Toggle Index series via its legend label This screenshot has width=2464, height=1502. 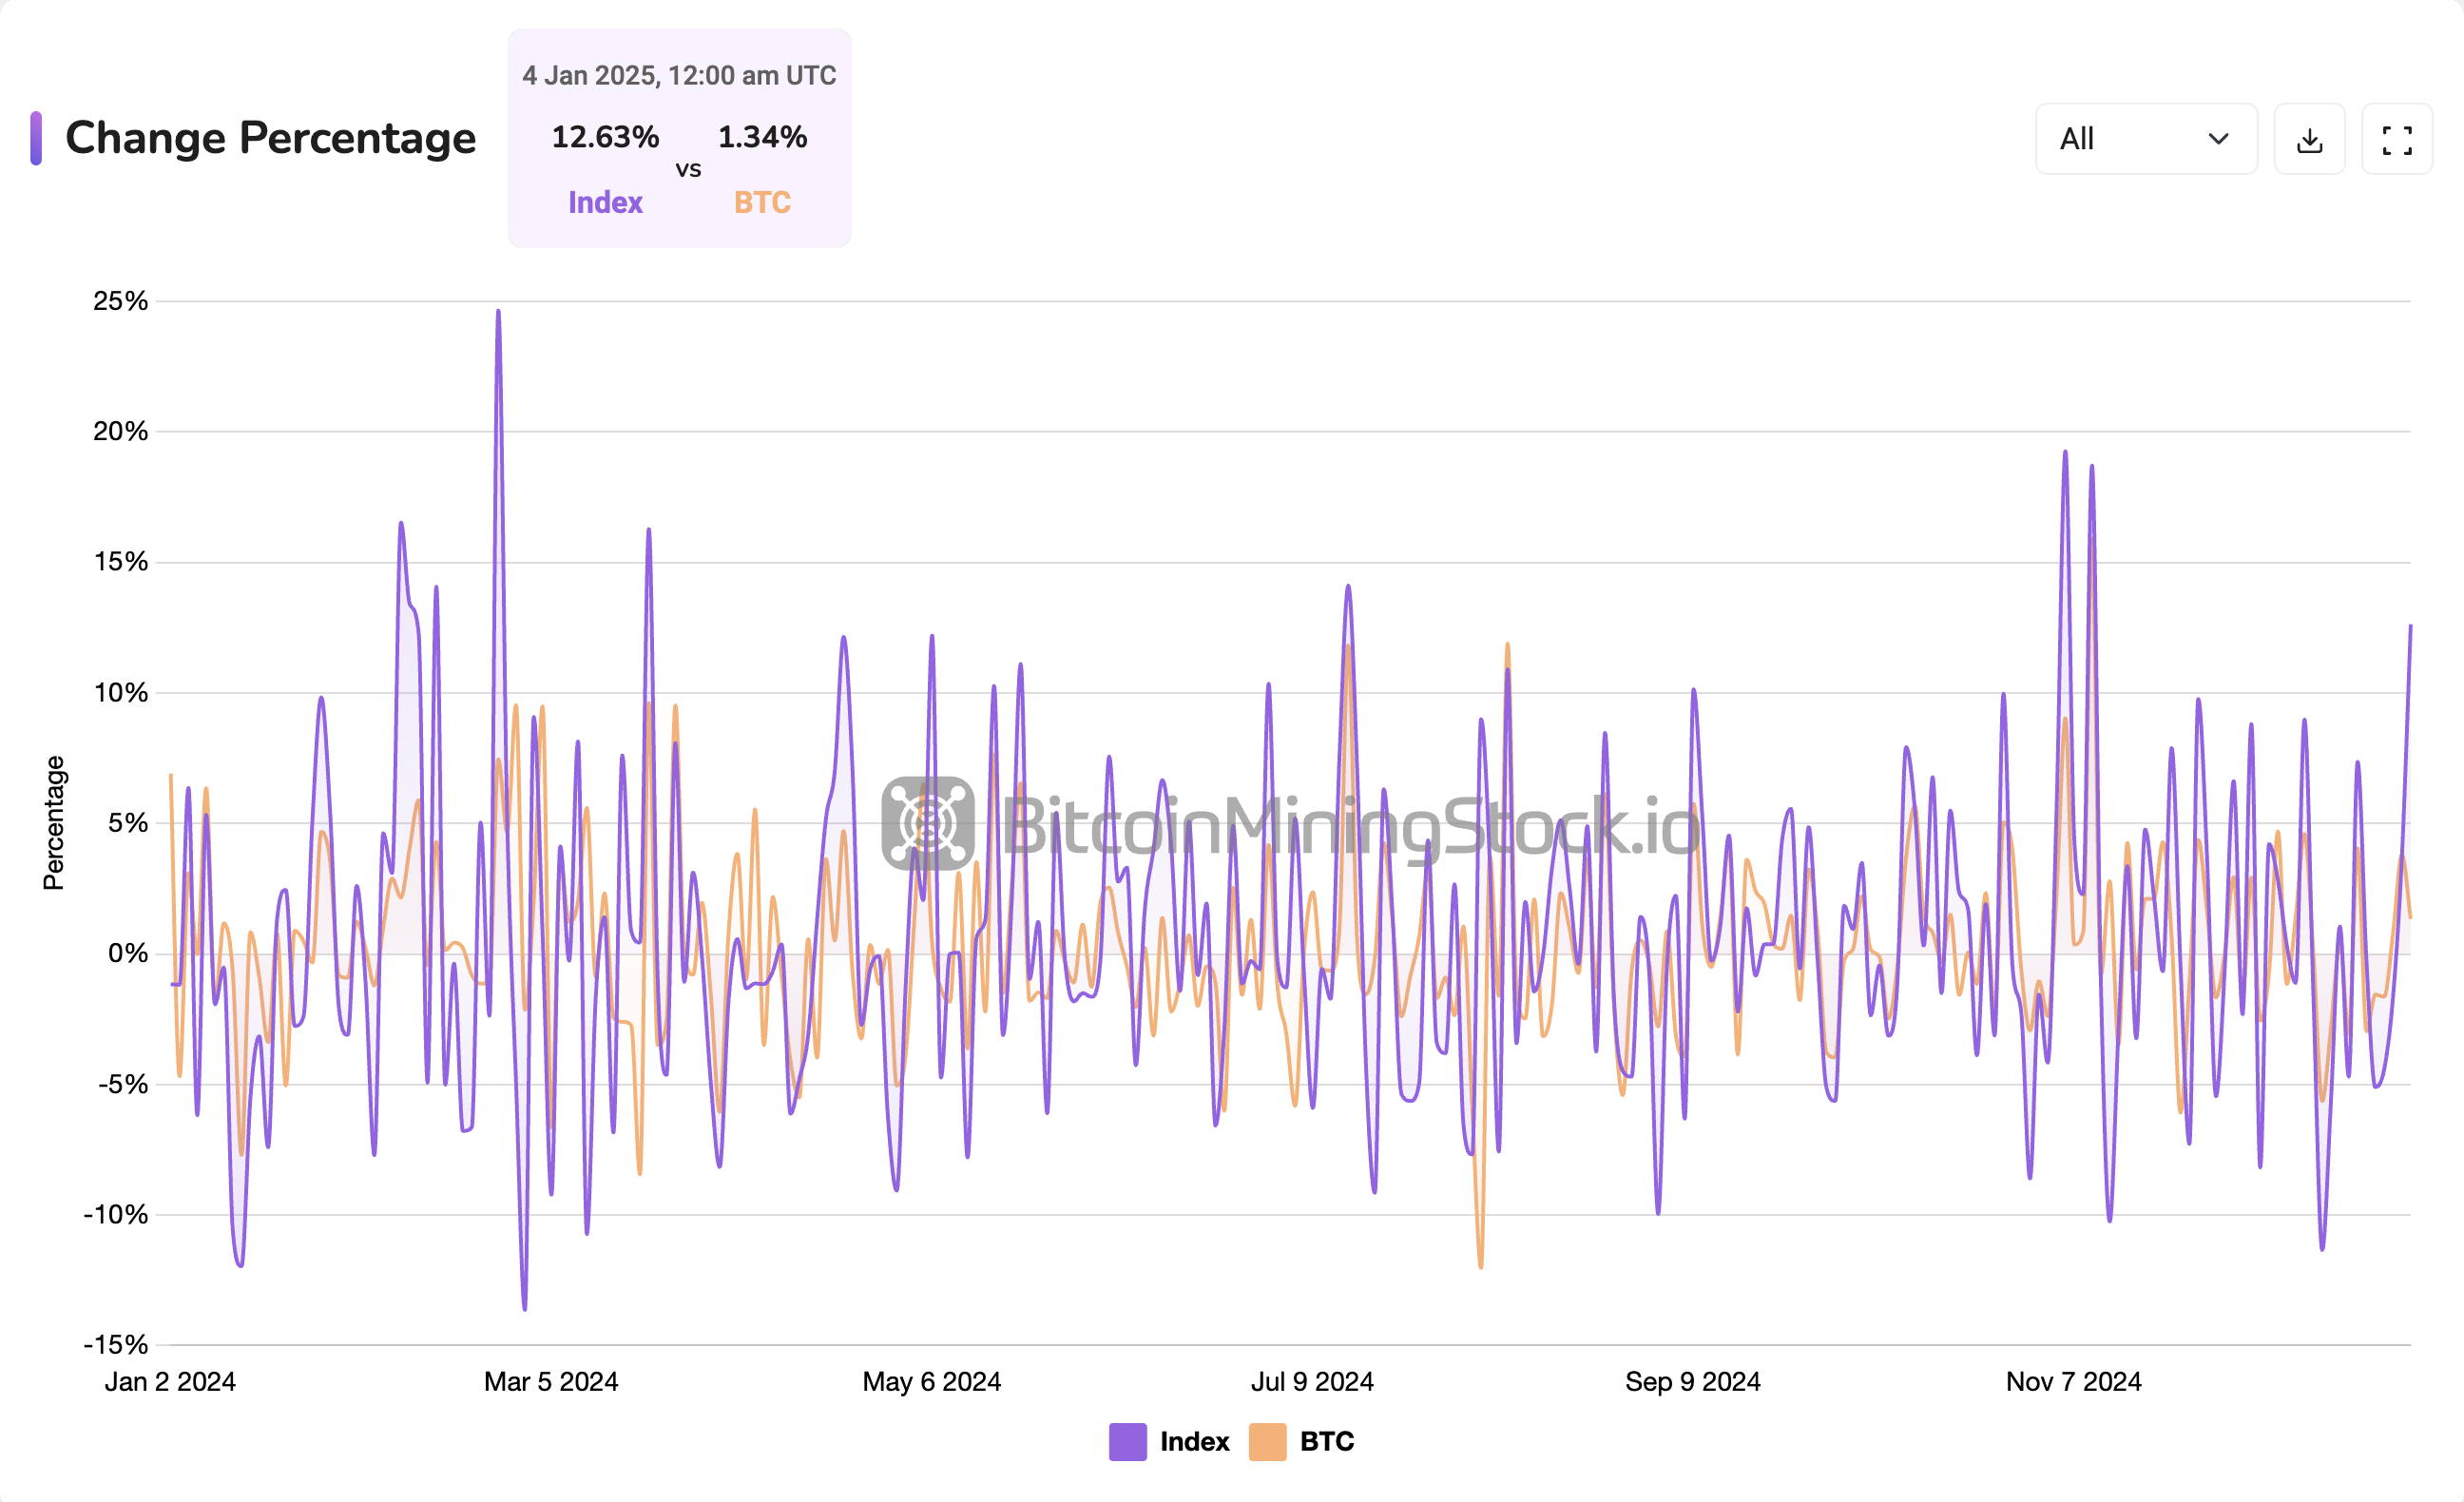[x=1194, y=1441]
